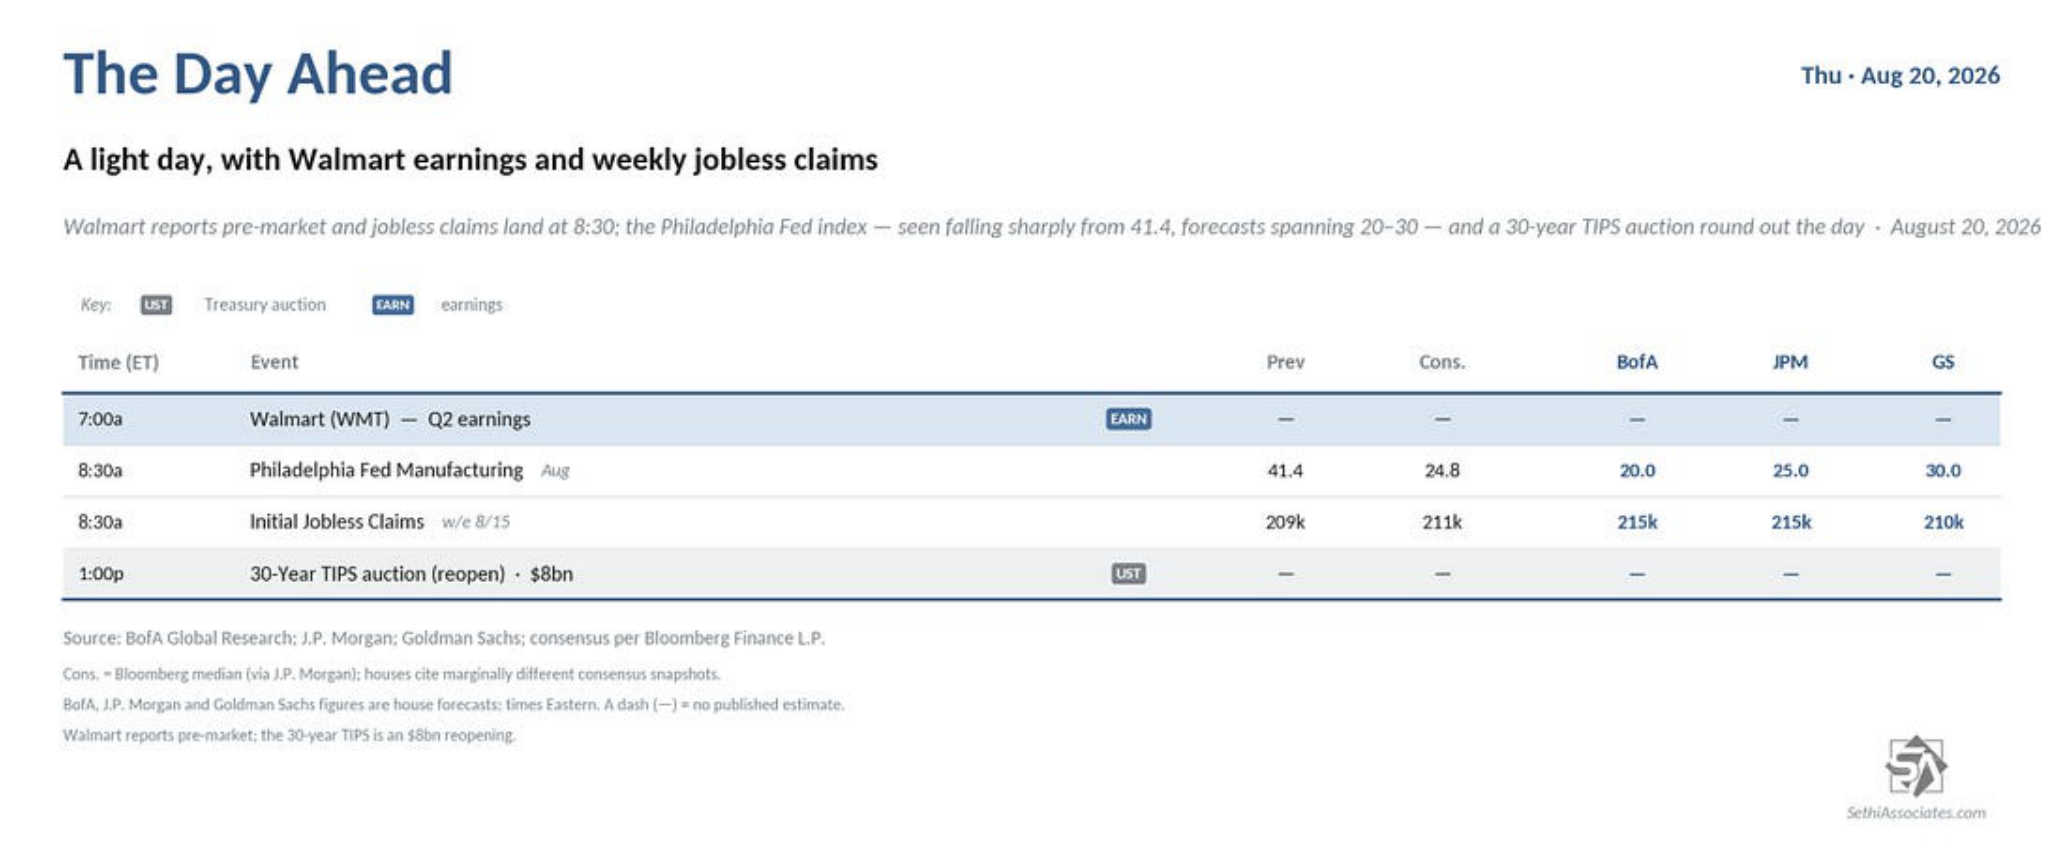Viewport: 2062px width, 851px height.
Task: Click the JPM jobless claims forecast 215k
Action: (x=1790, y=522)
